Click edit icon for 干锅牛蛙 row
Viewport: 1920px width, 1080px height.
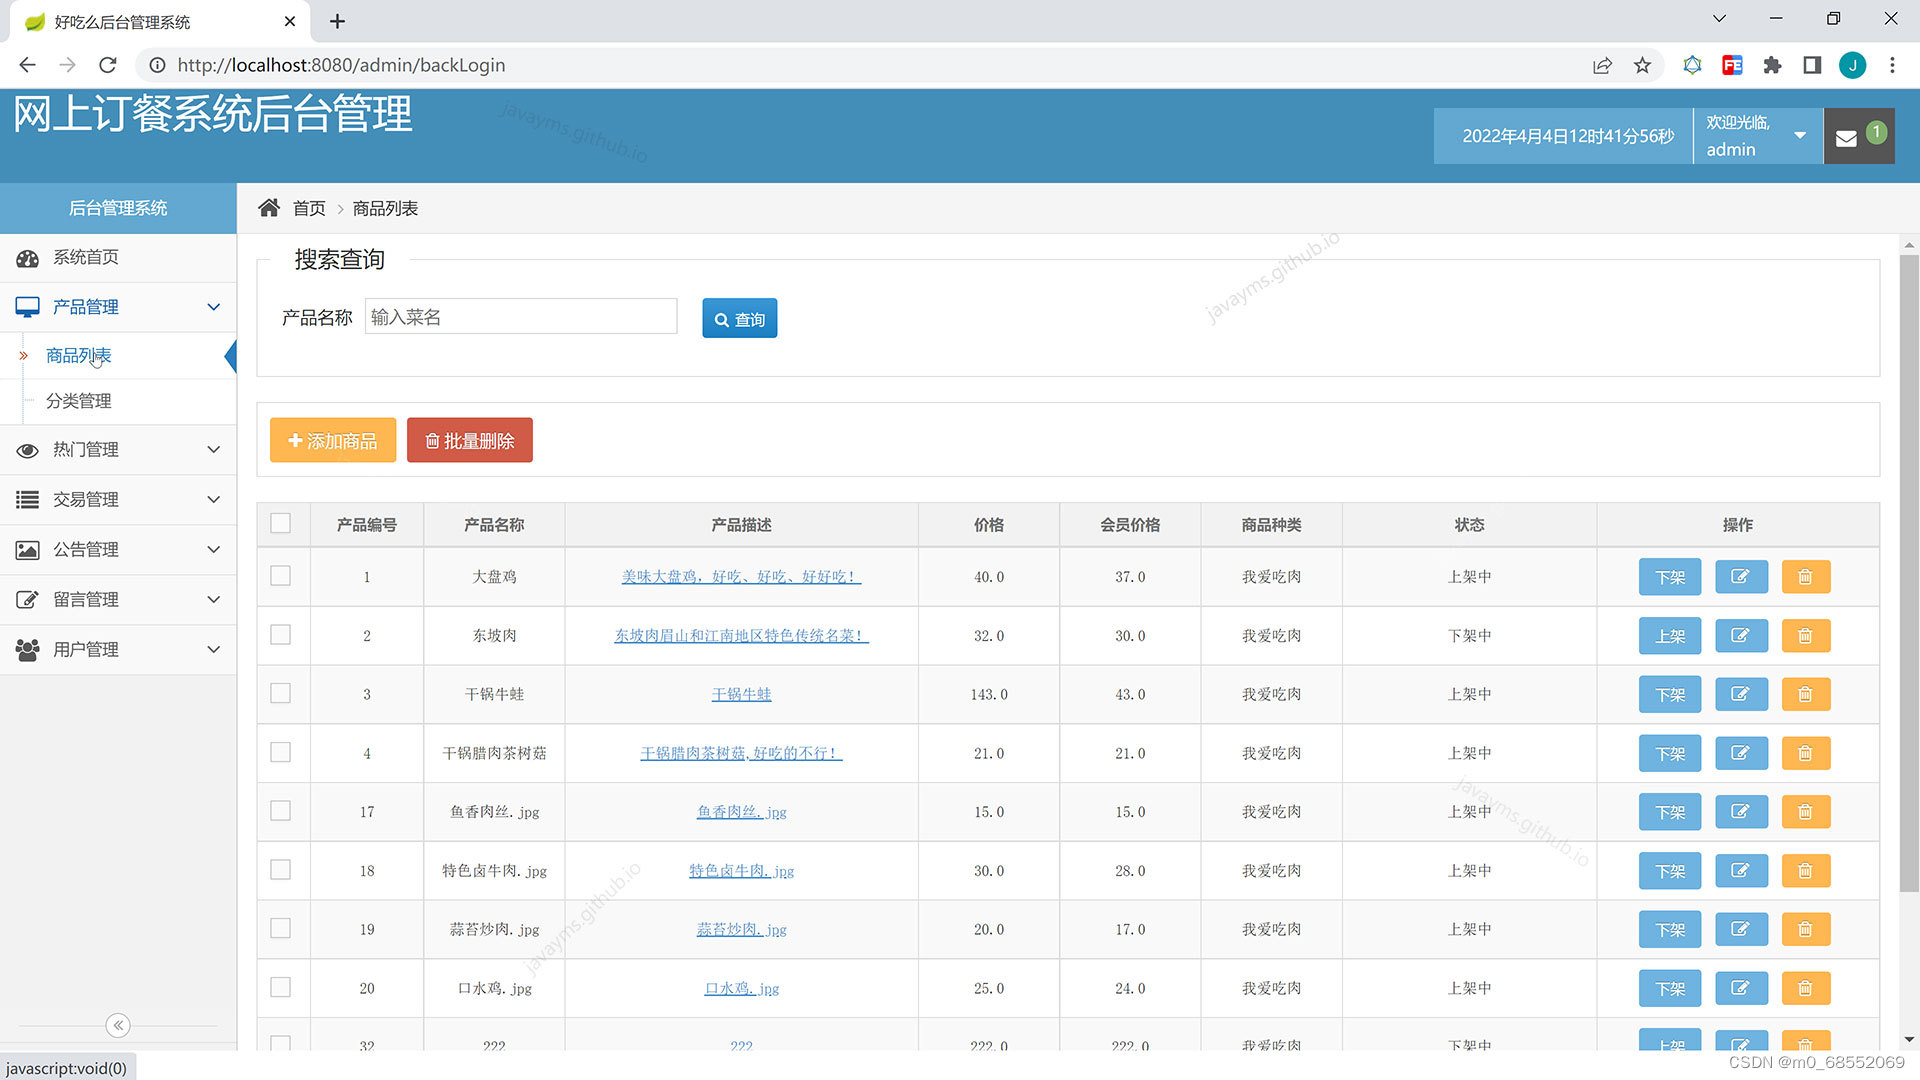click(1740, 695)
